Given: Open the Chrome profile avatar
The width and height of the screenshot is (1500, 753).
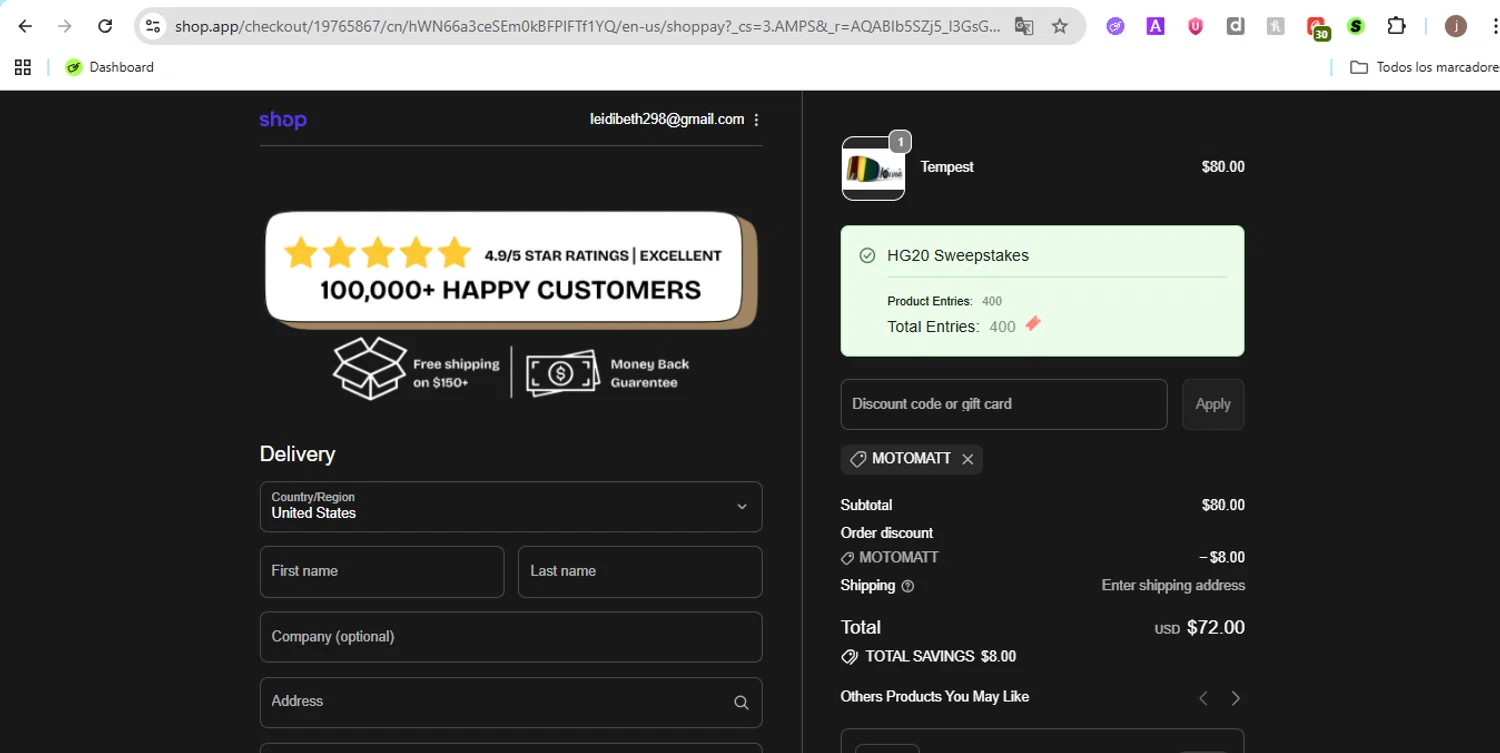Looking at the screenshot, I should click(1456, 27).
